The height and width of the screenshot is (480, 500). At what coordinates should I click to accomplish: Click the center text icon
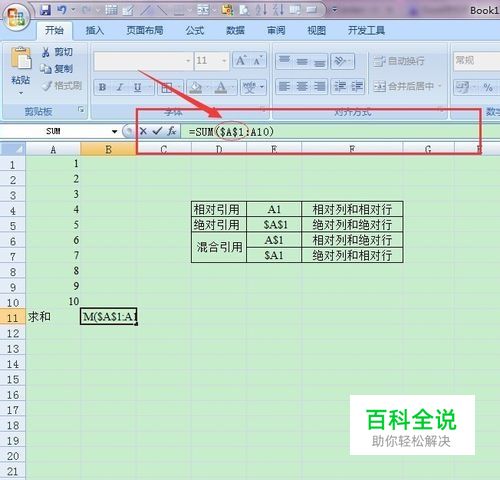(x=302, y=87)
